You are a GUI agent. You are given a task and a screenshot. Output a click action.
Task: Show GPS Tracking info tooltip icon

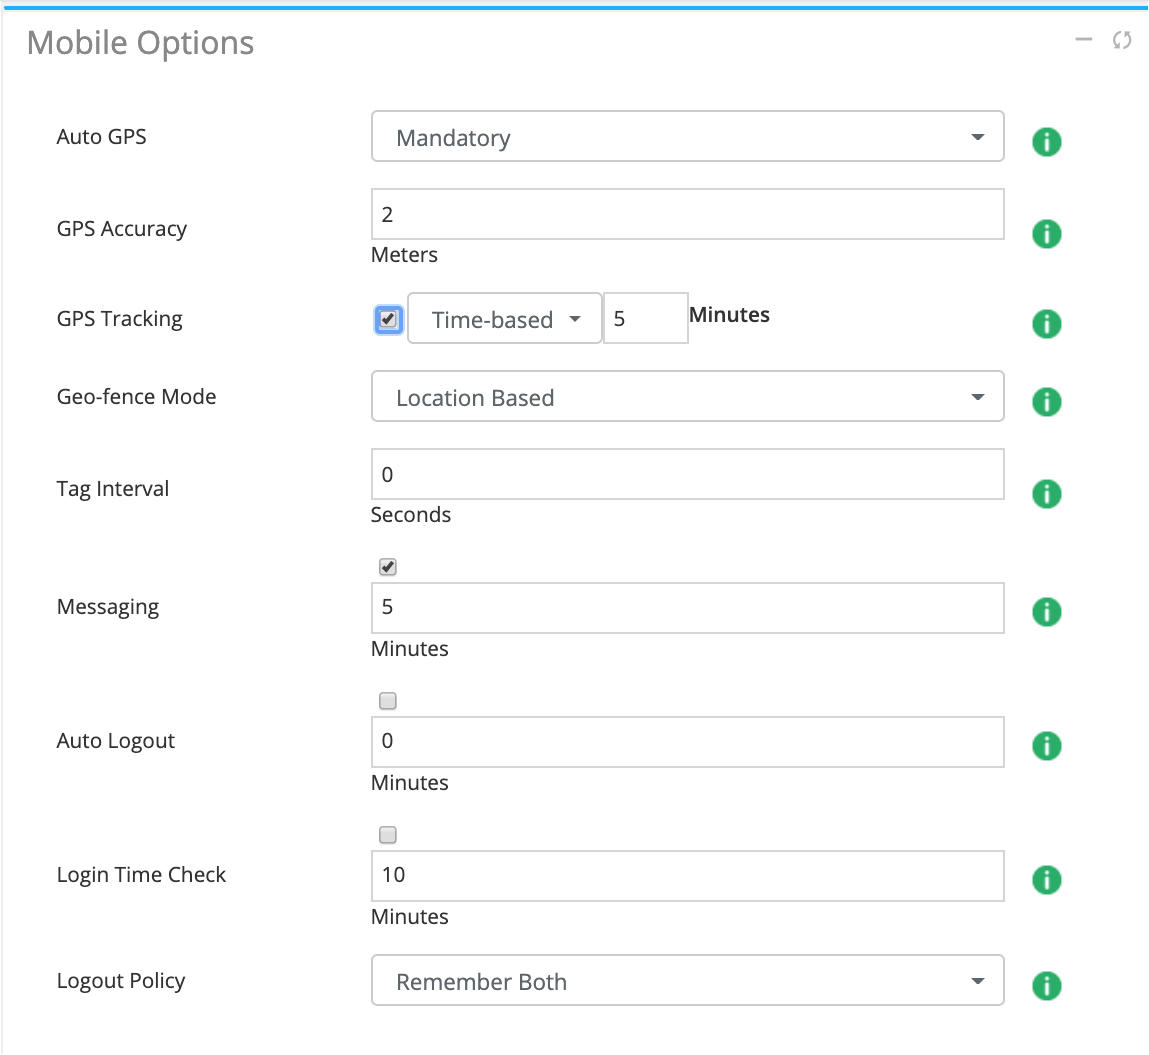pyautogui.click(x=1046, y=324)
